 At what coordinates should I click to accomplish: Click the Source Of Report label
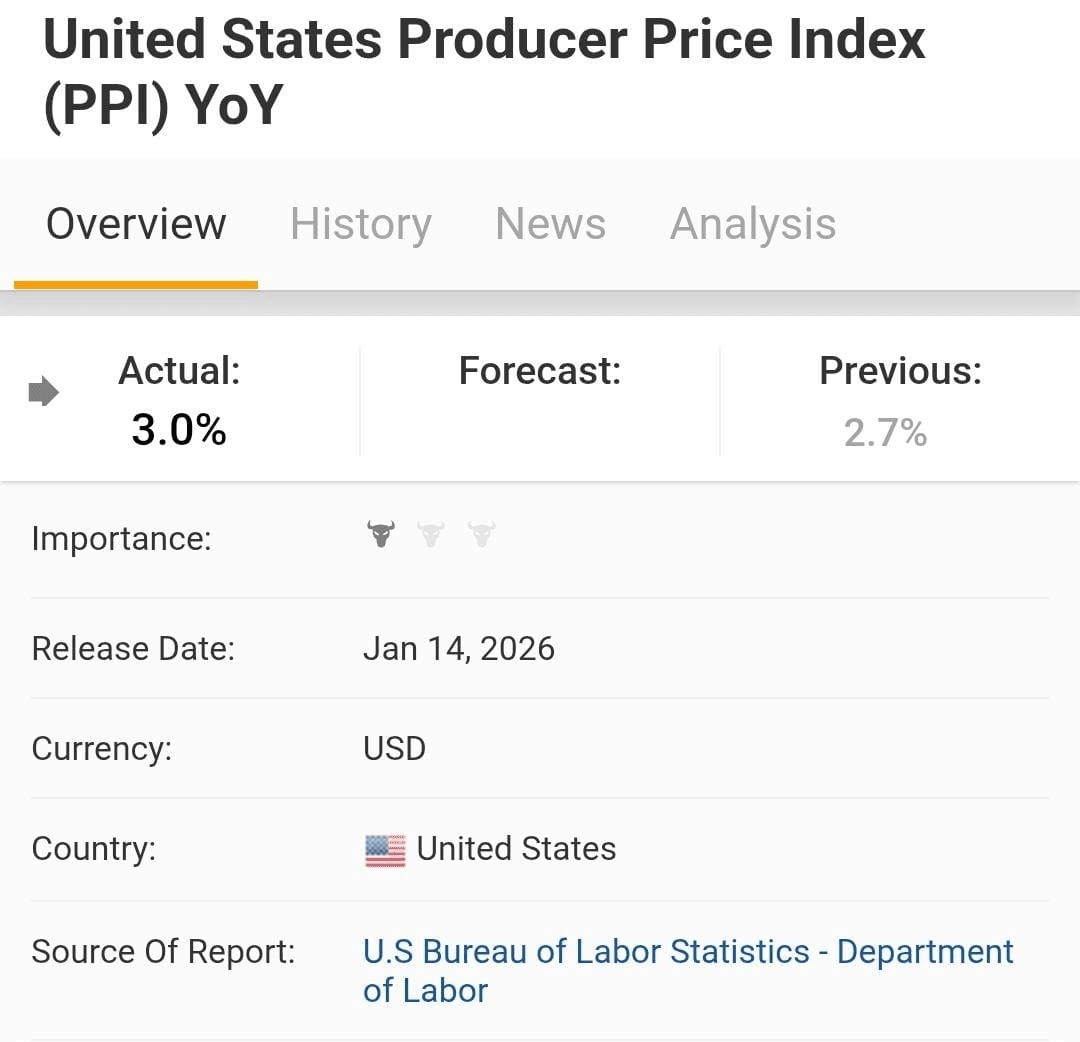pos(163,951)
